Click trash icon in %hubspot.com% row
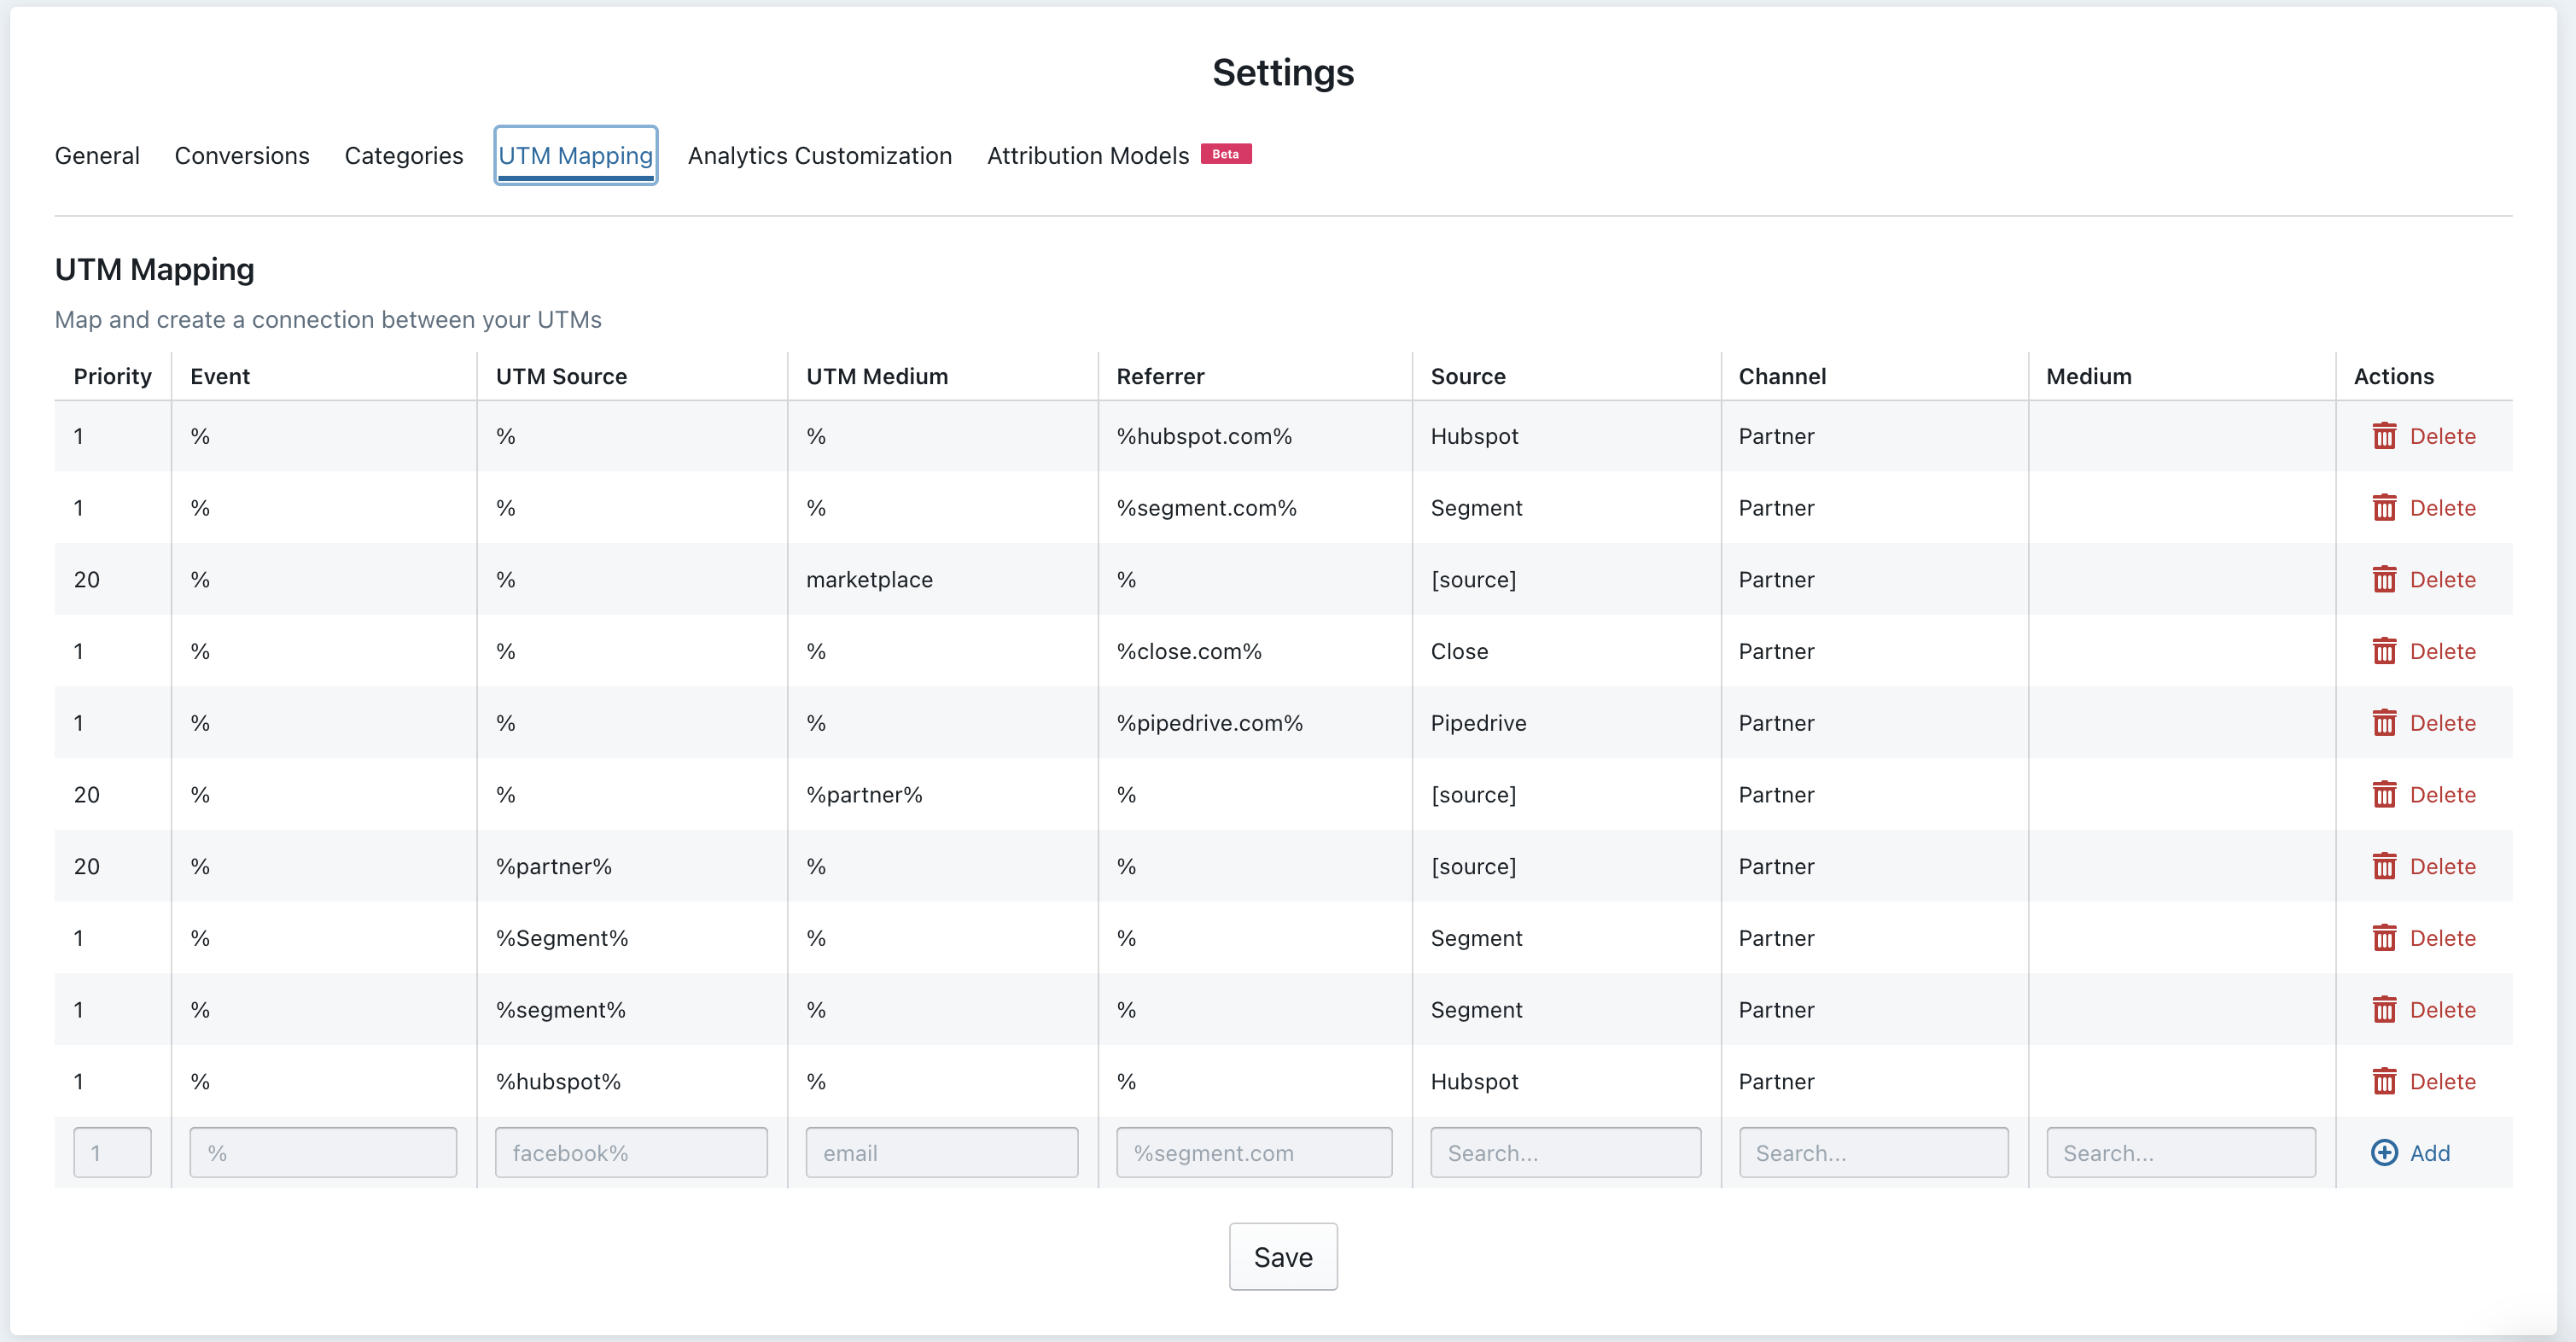 point(2384,436)
